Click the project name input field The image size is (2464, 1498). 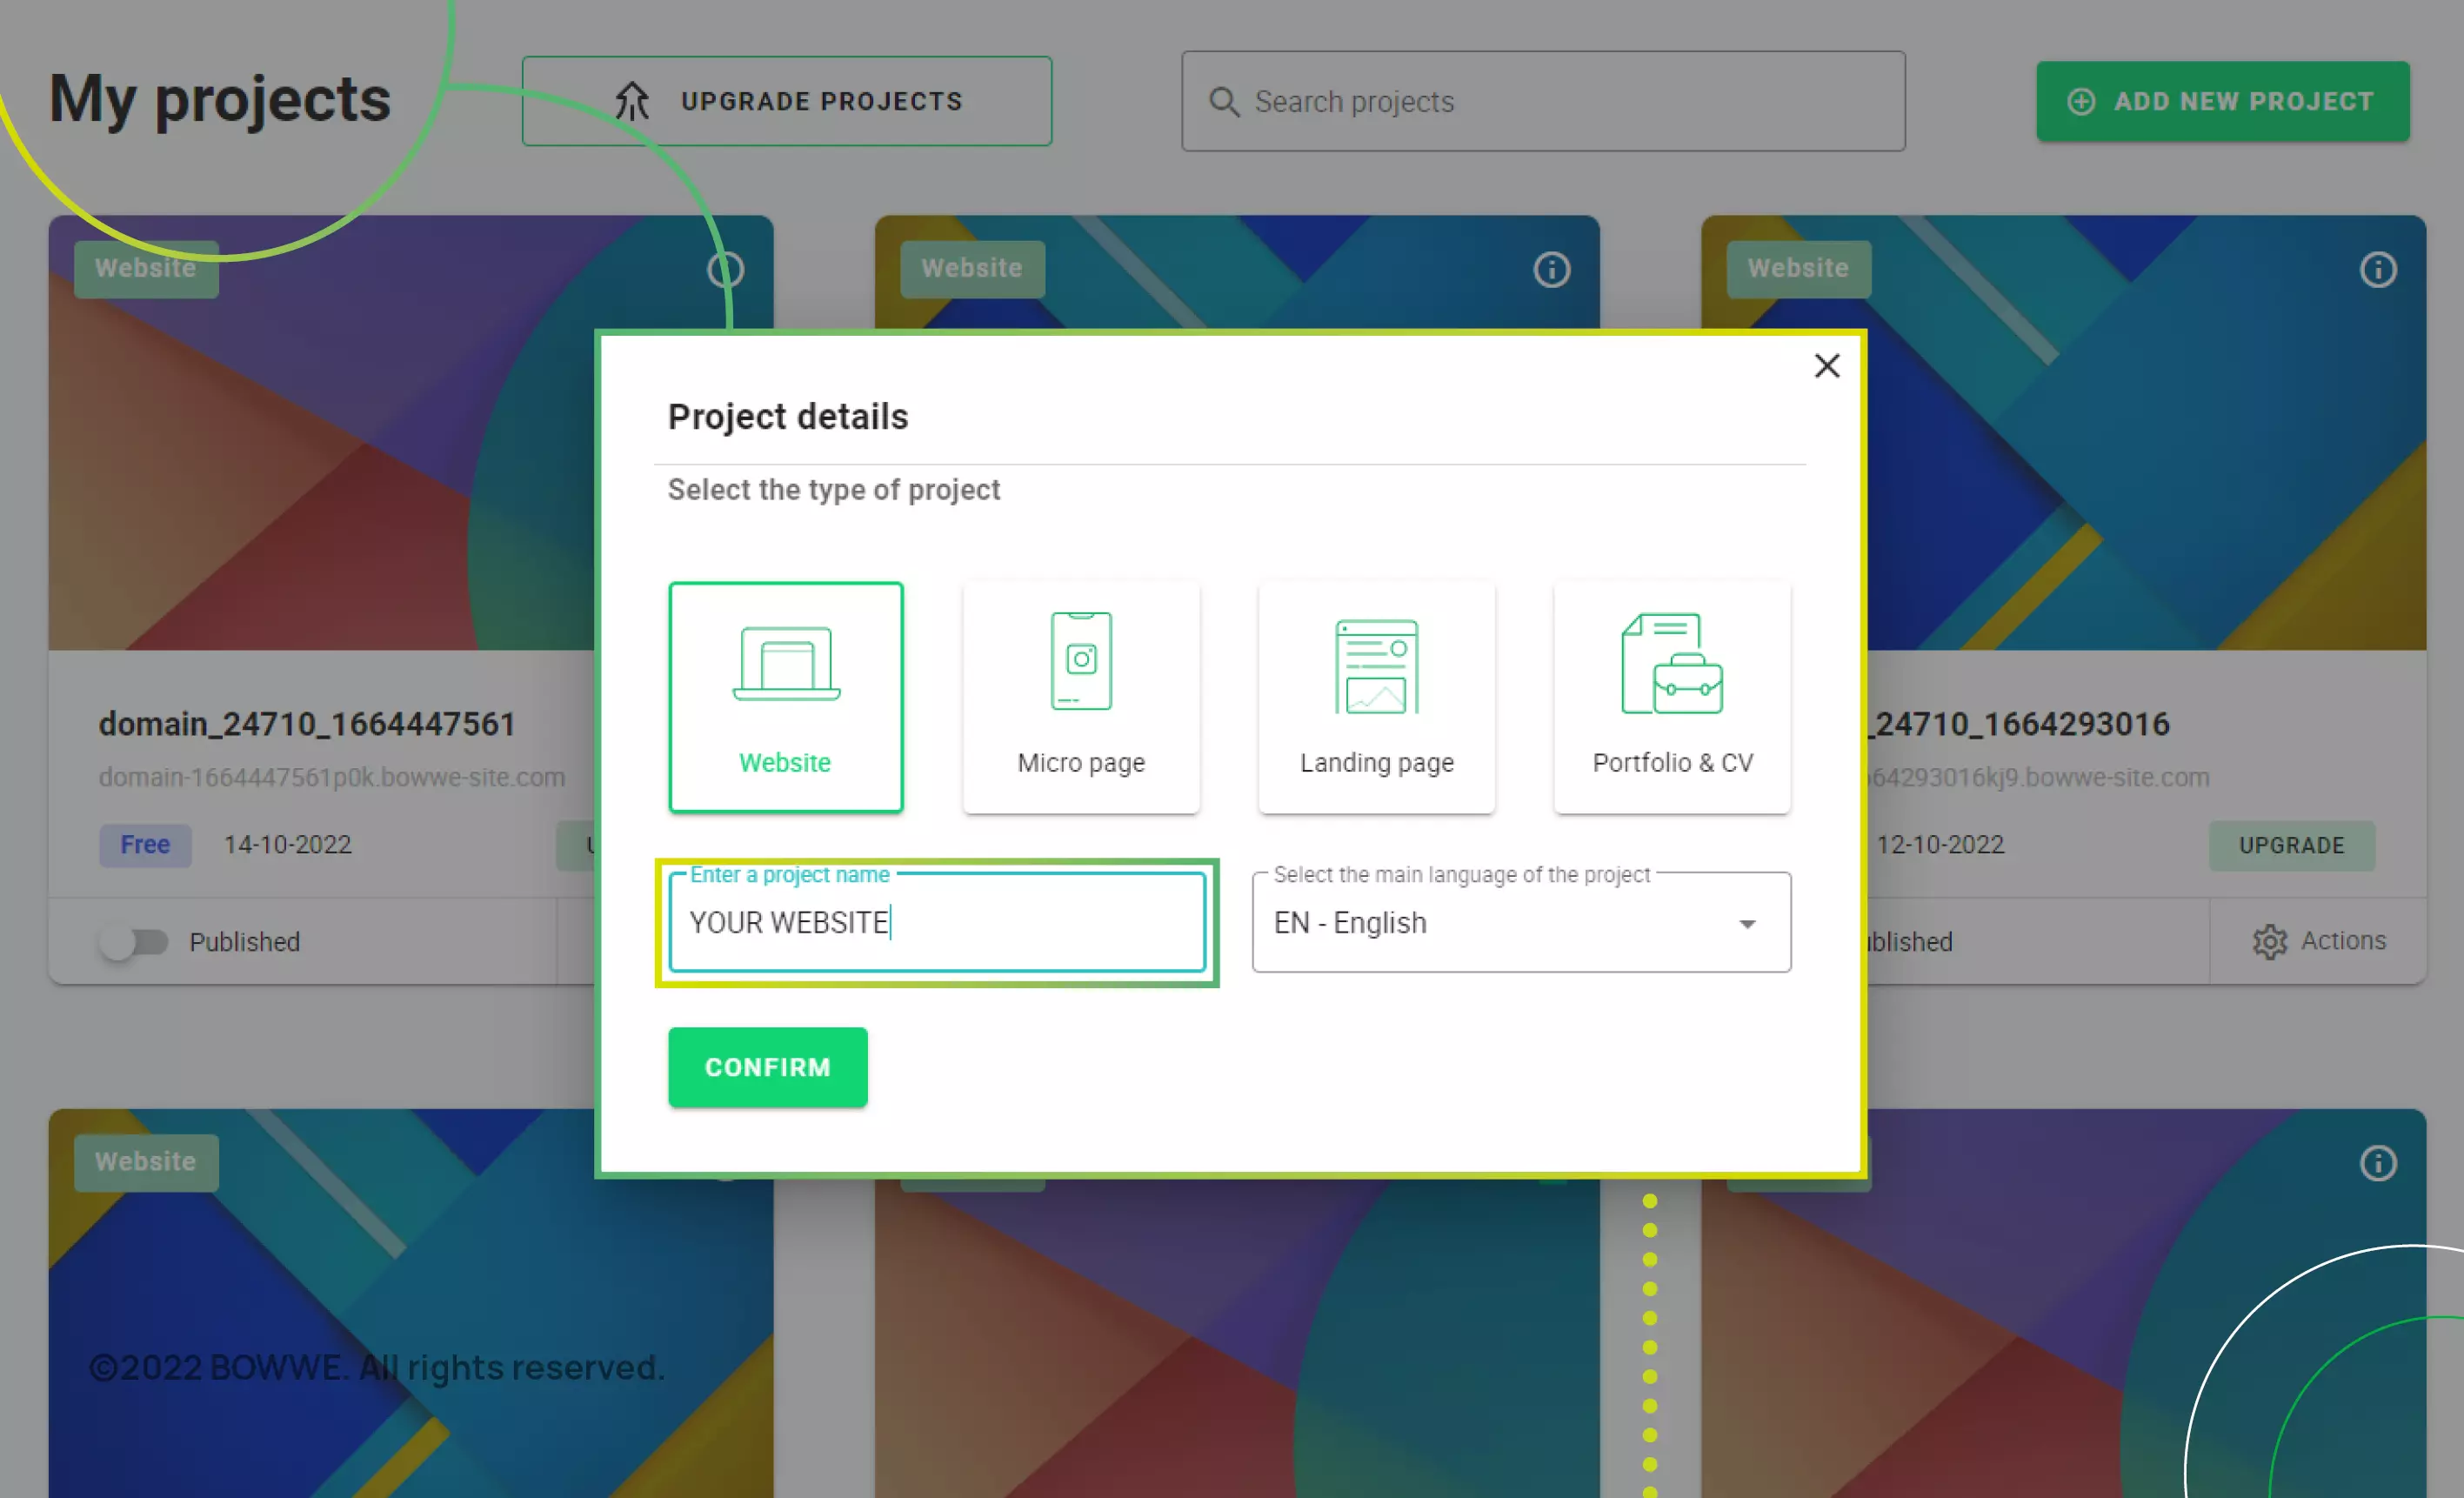tap(937, 922)
